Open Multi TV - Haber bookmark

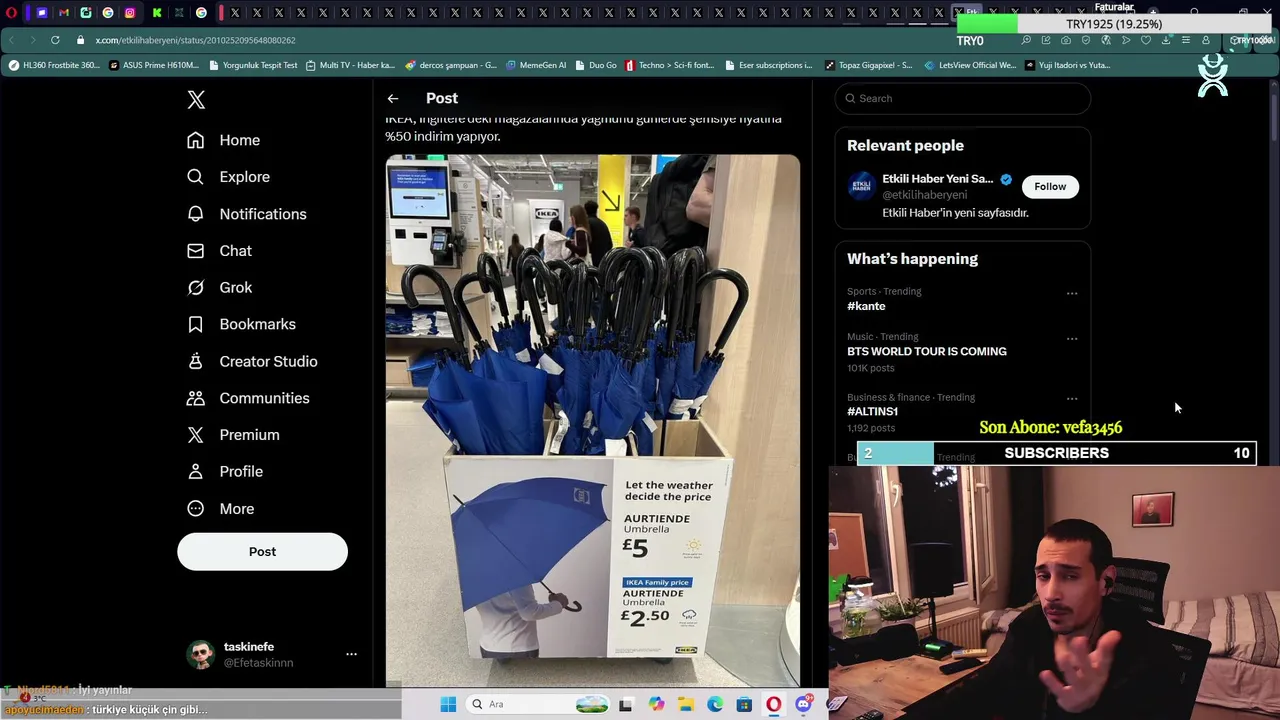click(x=350, y=65)
